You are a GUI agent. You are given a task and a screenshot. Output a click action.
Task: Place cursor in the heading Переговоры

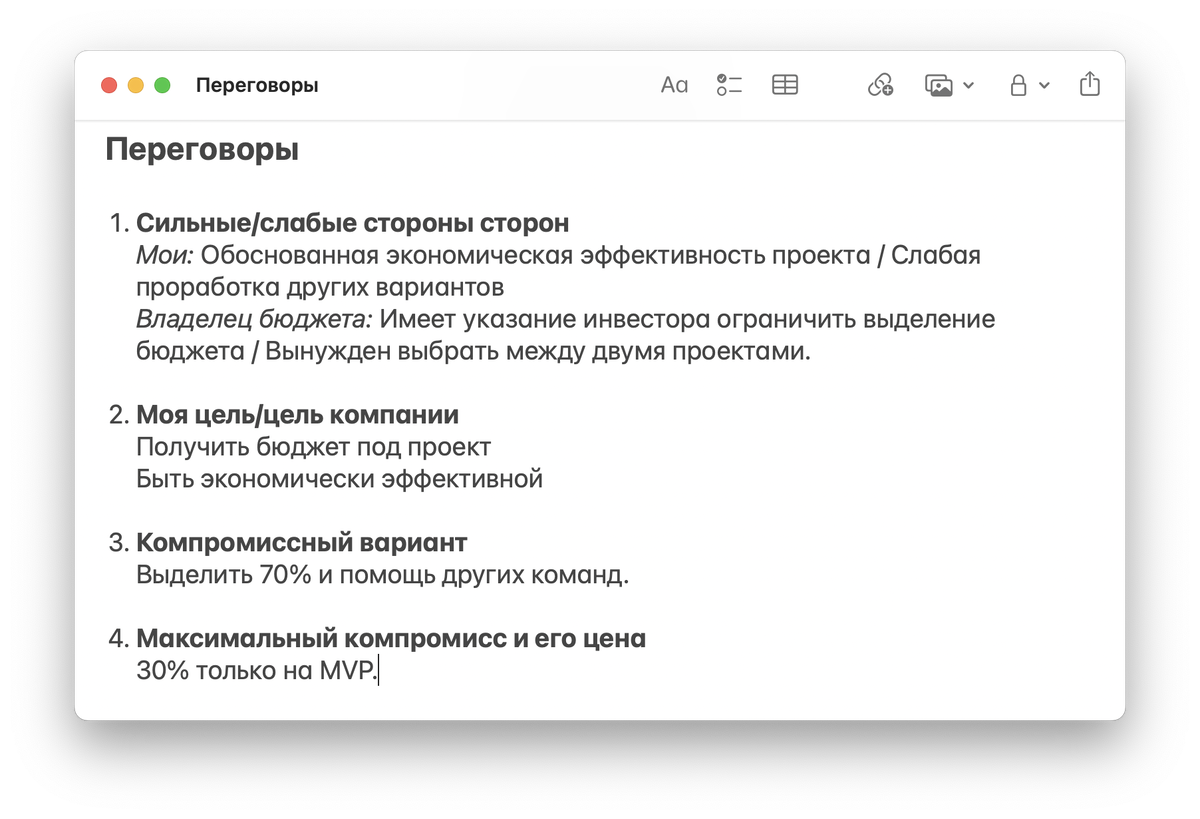pos(200,149)
